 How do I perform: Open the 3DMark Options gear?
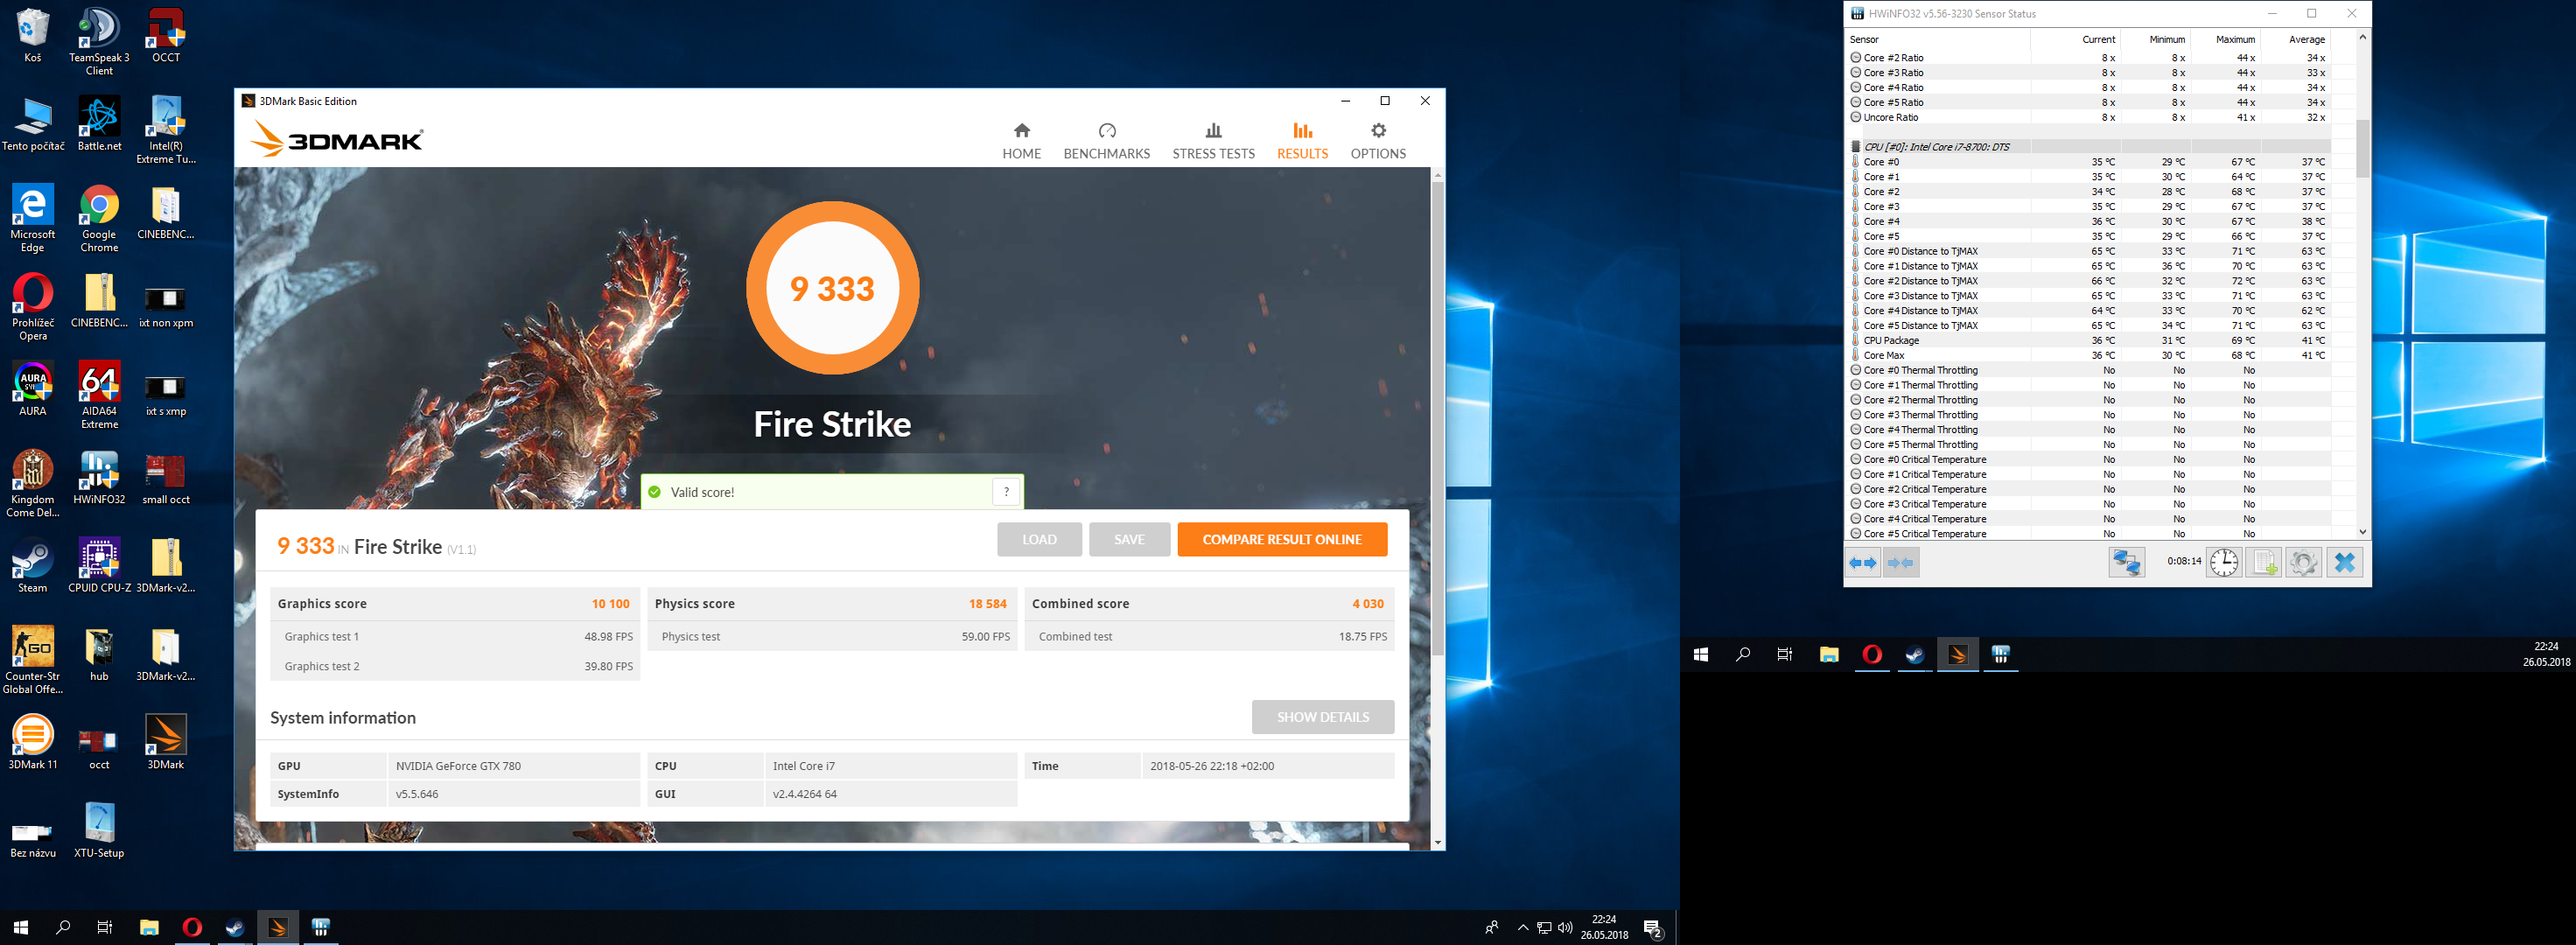click(1377, 141)
